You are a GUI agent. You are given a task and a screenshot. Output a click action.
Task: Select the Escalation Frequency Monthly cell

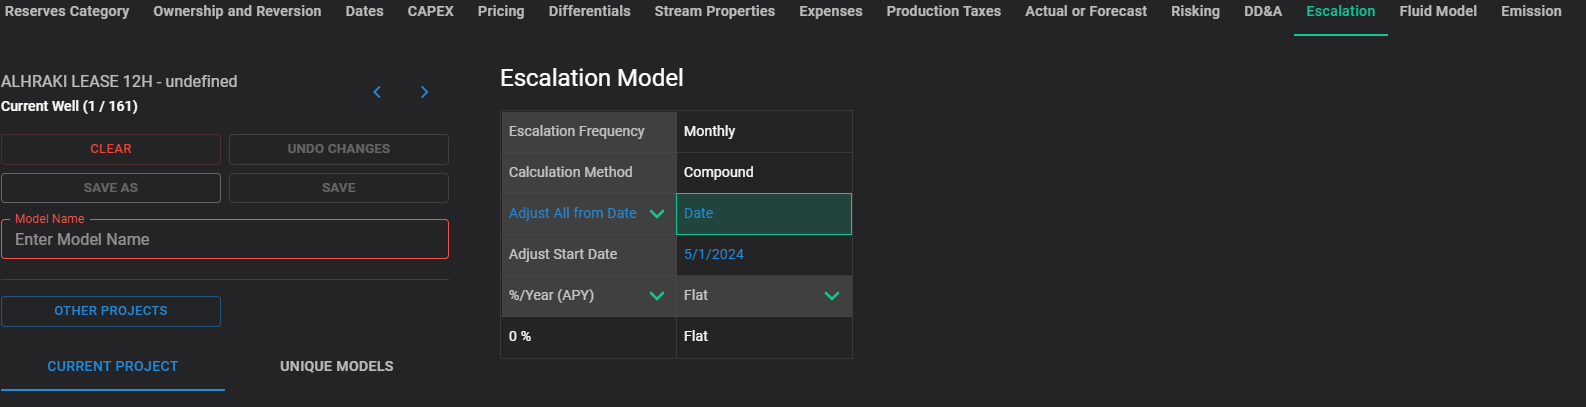coord(764,132)
